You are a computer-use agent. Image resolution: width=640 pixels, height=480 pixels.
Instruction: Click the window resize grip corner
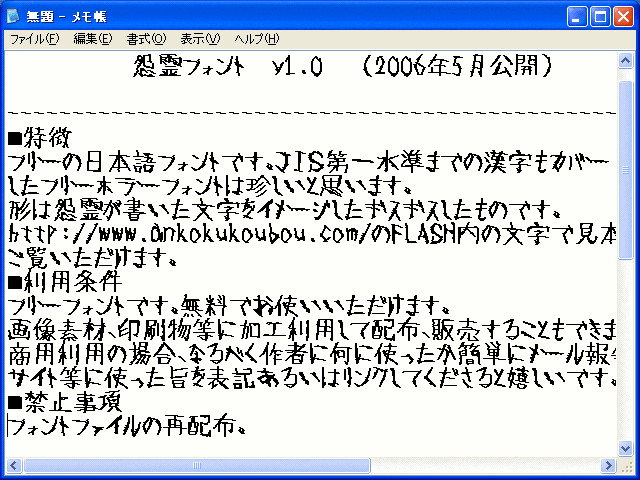626,466
